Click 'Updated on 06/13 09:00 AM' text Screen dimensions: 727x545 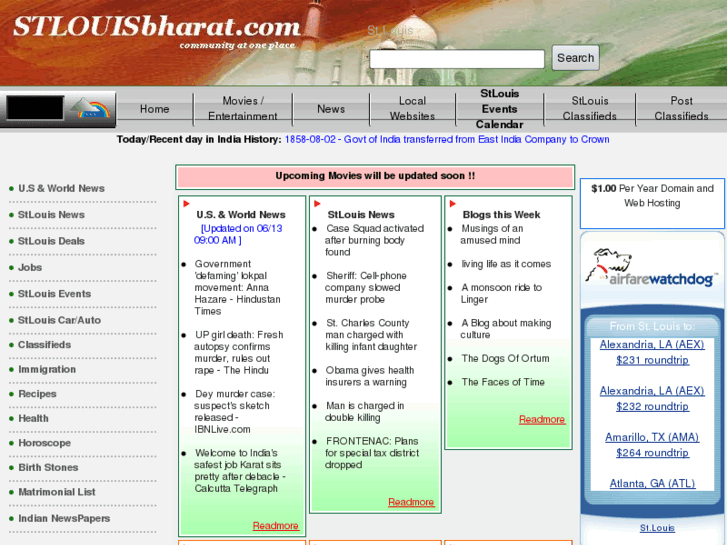coord(238,234)
